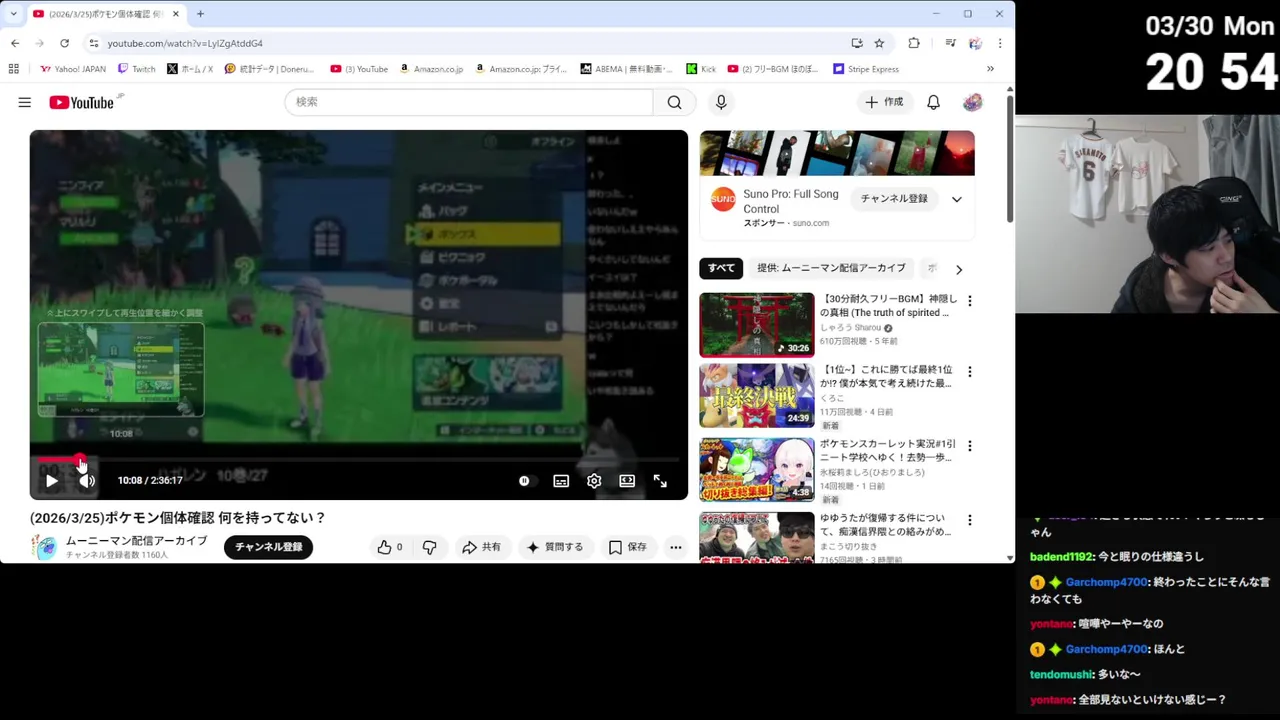Image resolution: width=1280 pixels, height=720 pixels.
Task: Select the 提供: ムーニーマン配信アーカイブ chip
Action: coord(831,268)
